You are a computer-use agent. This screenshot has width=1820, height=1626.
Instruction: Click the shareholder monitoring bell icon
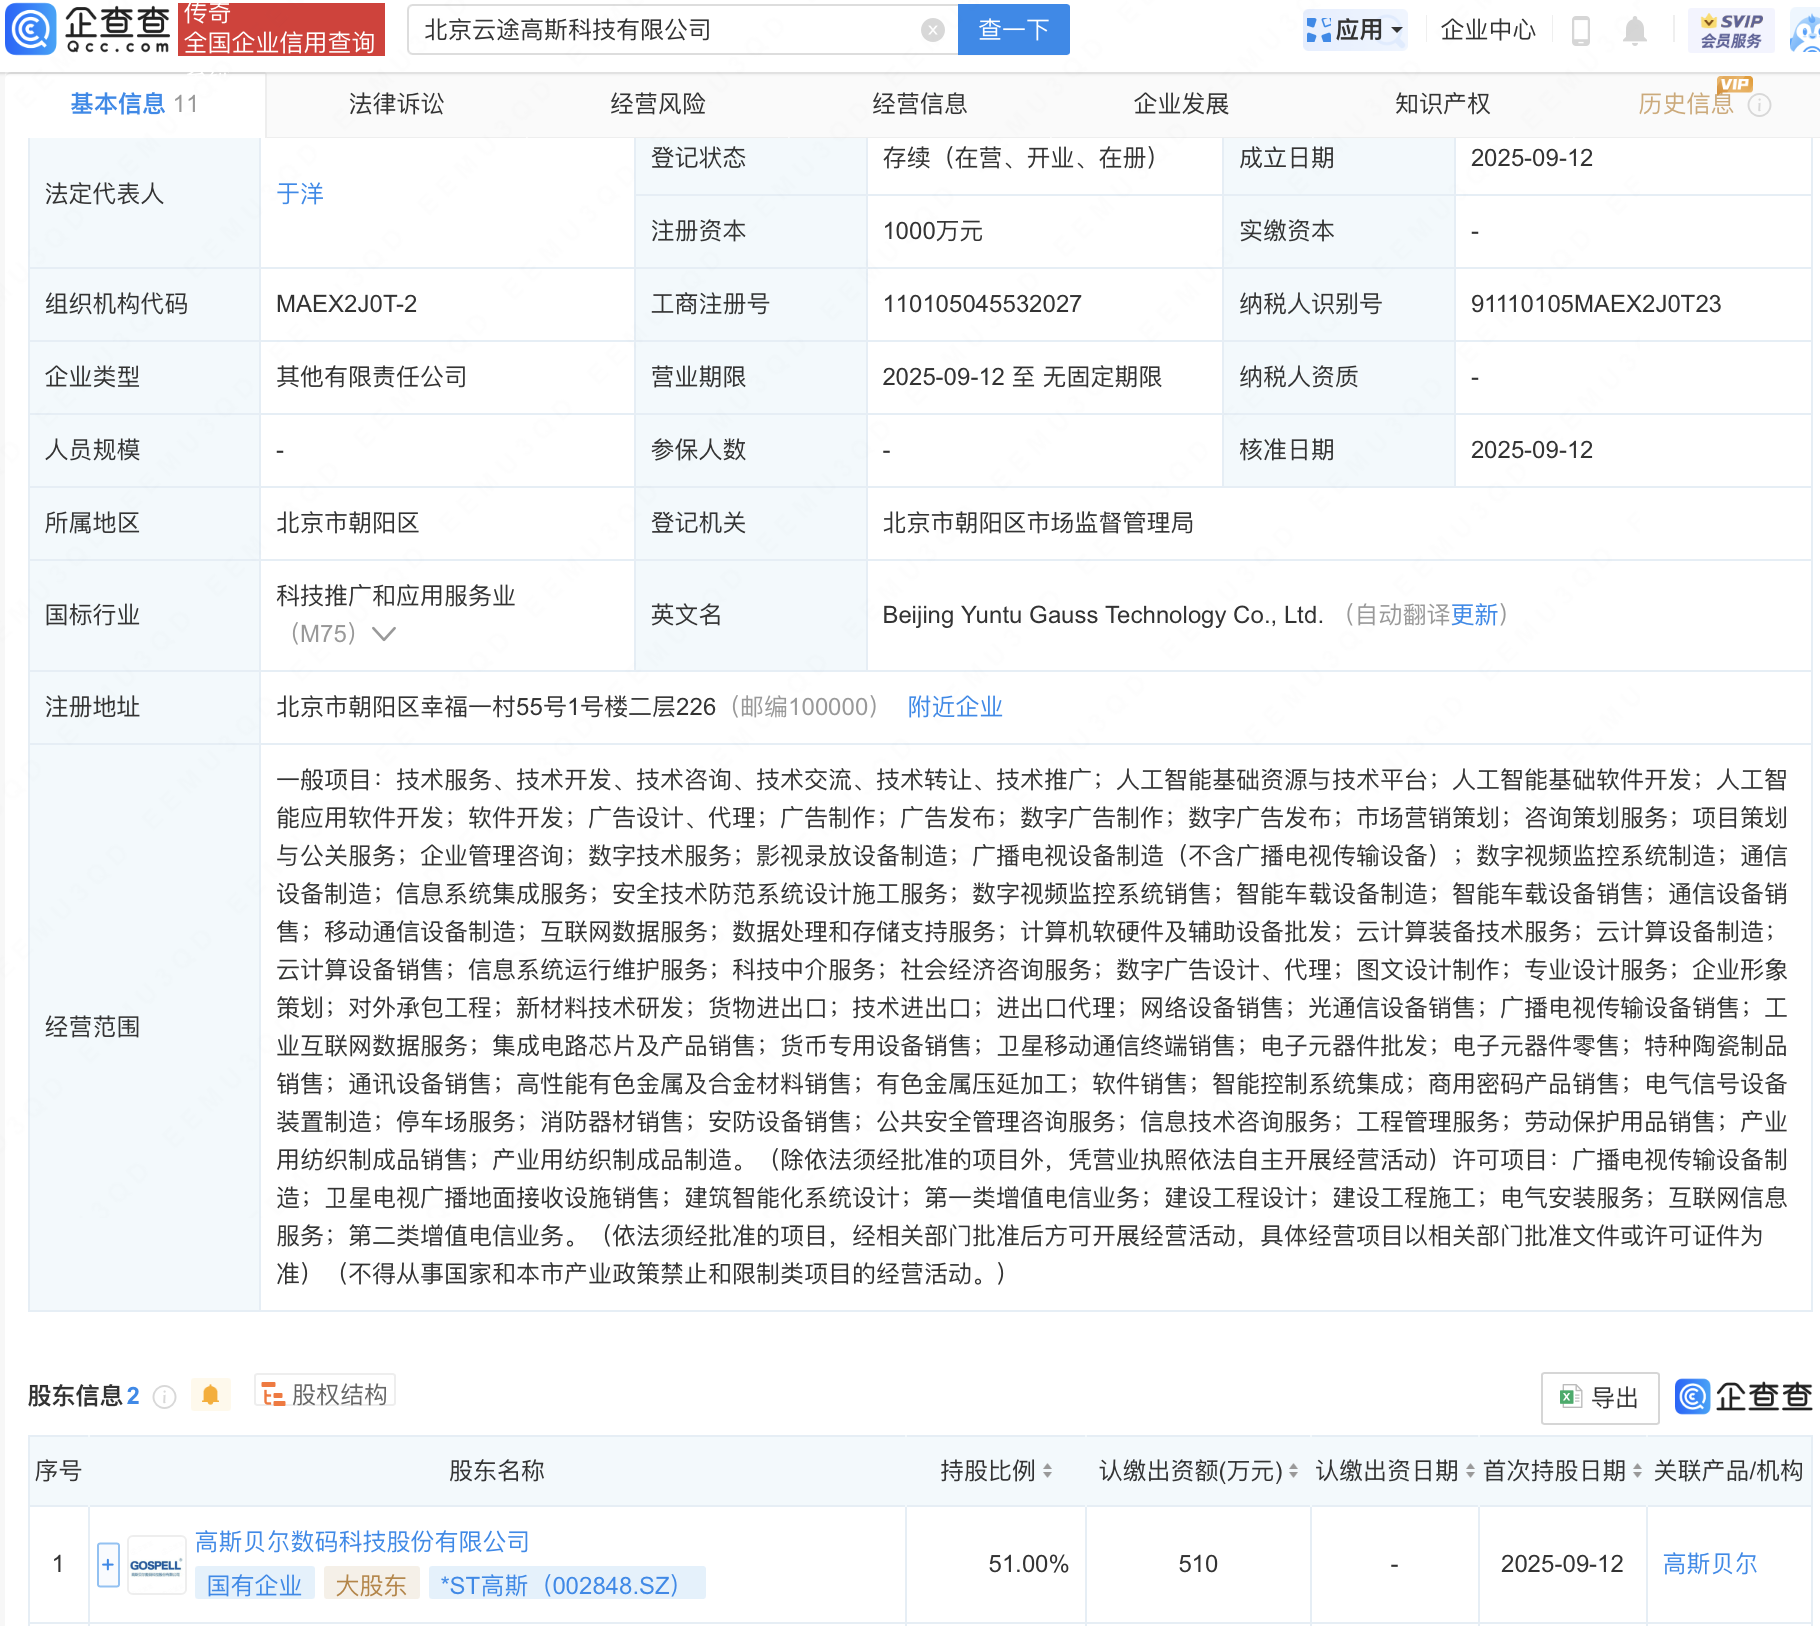210,1395
